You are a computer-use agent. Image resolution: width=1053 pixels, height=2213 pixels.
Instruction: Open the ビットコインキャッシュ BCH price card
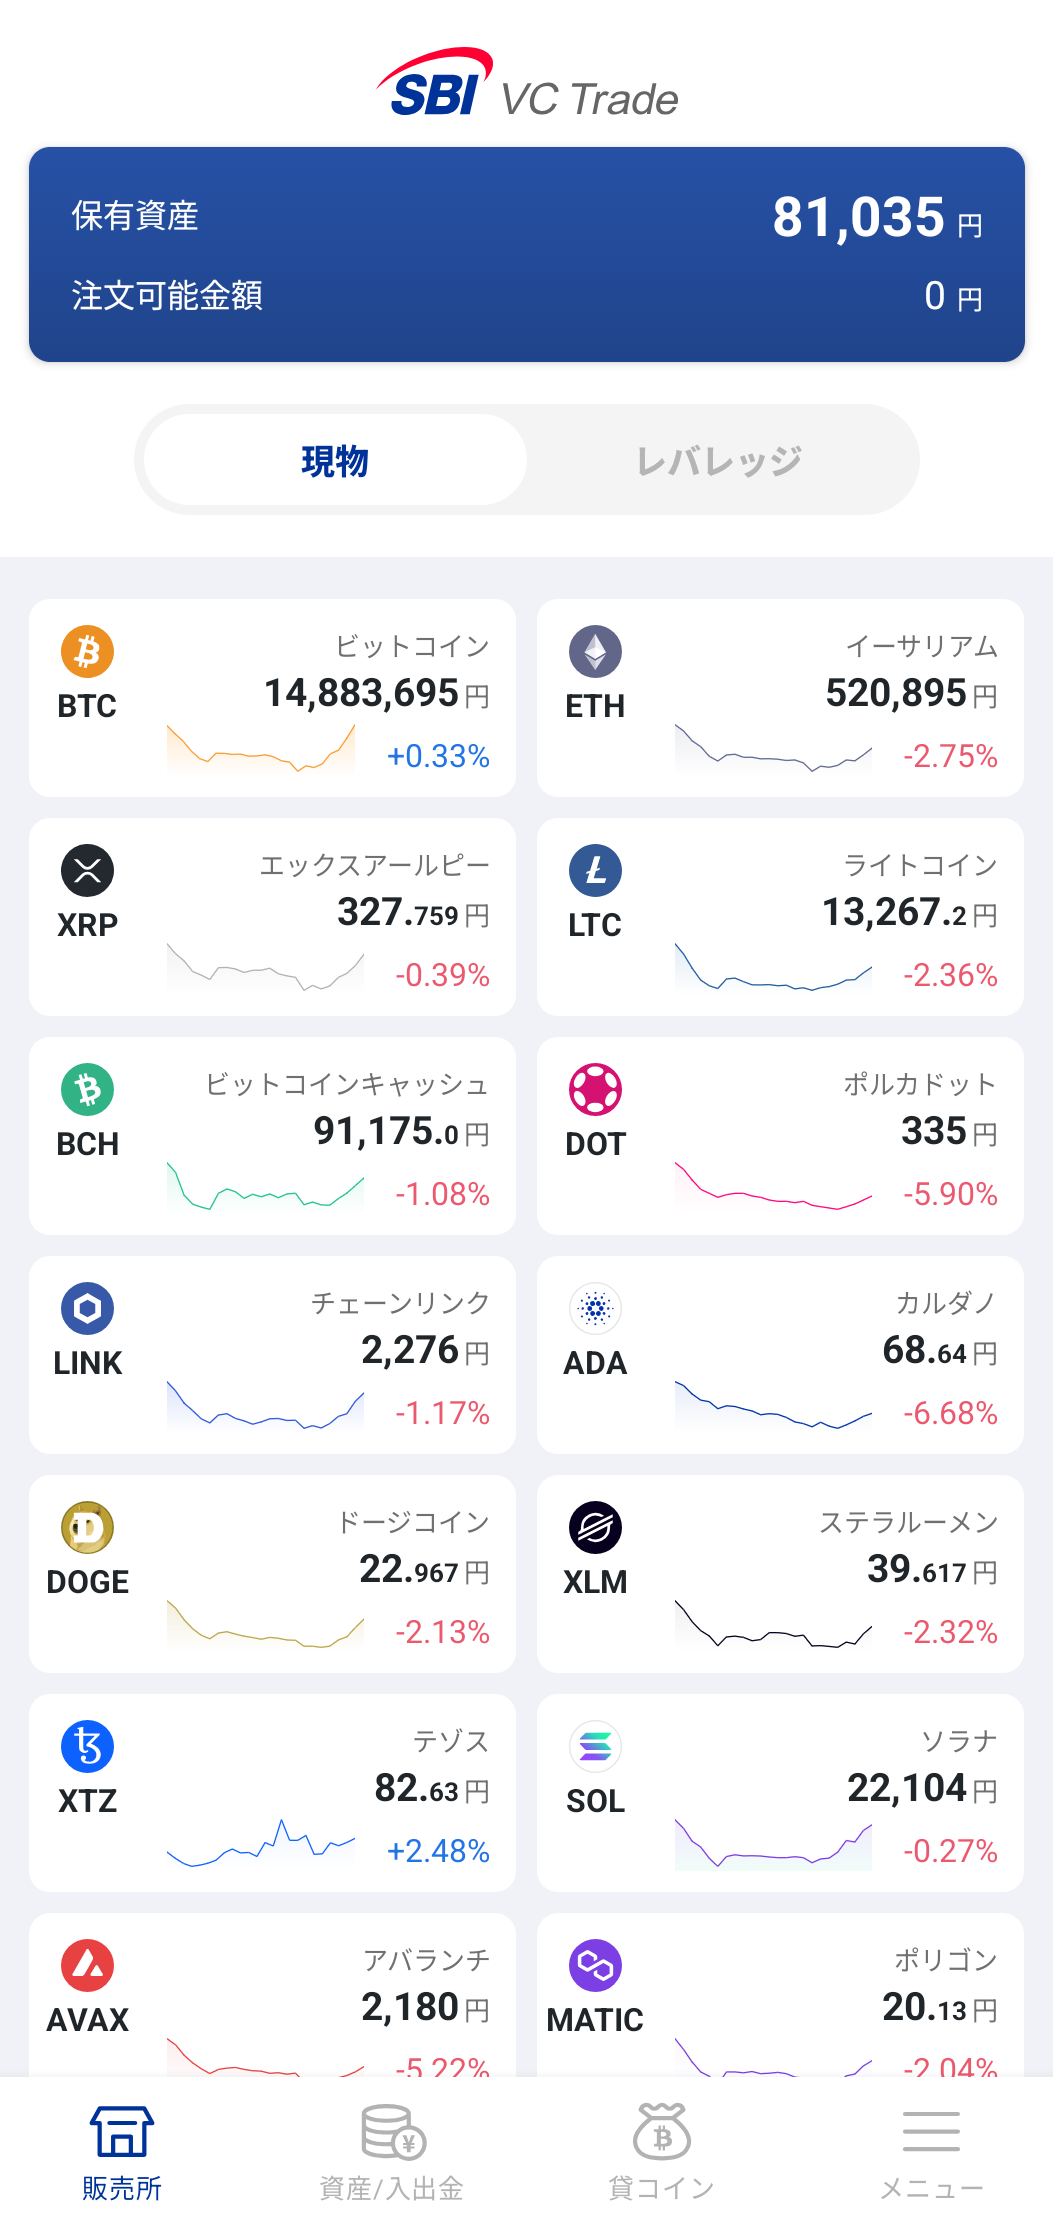[x=272, y=1136]
